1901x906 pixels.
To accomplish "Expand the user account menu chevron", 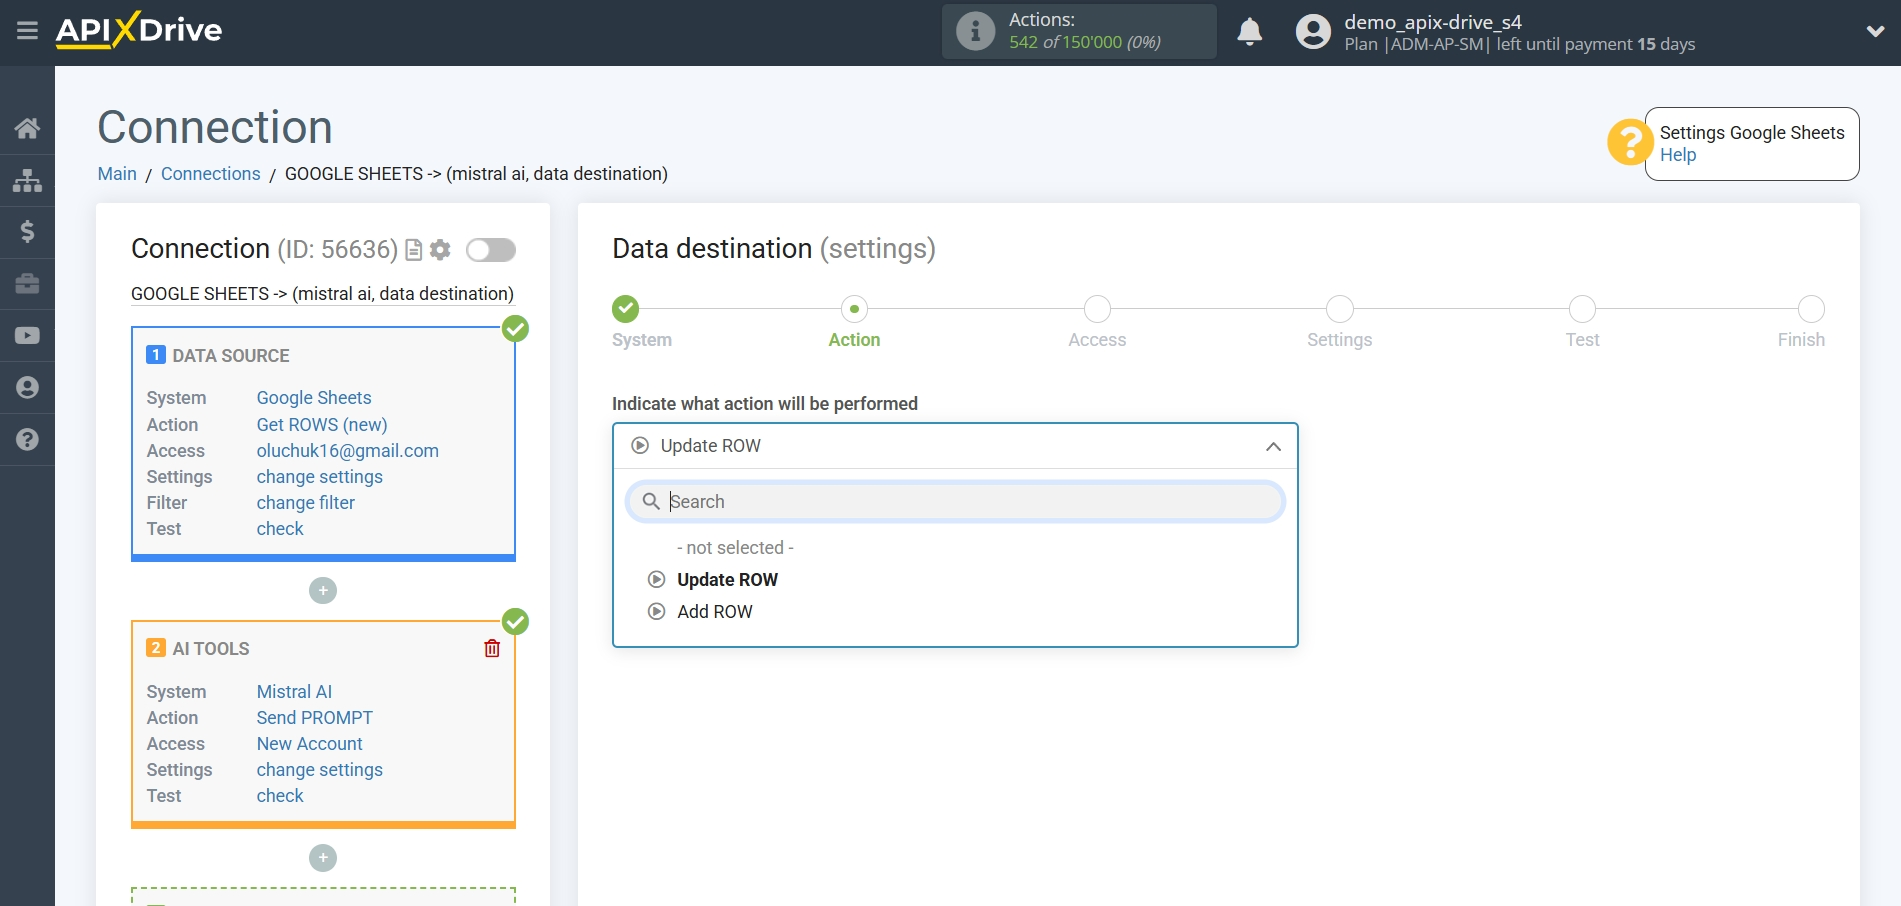I will click(x=1875, y=32).
